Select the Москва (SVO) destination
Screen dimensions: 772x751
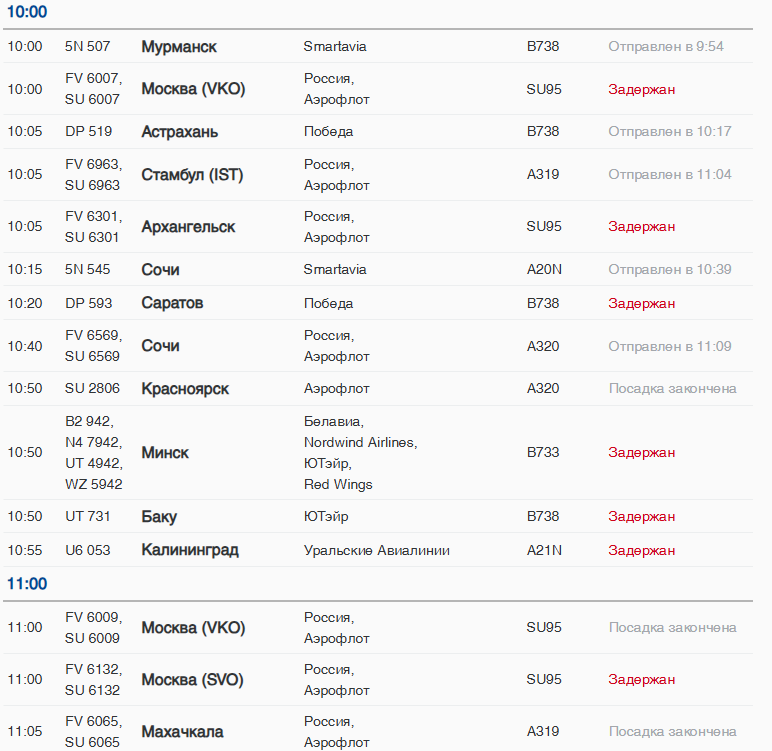click(192, 680)
